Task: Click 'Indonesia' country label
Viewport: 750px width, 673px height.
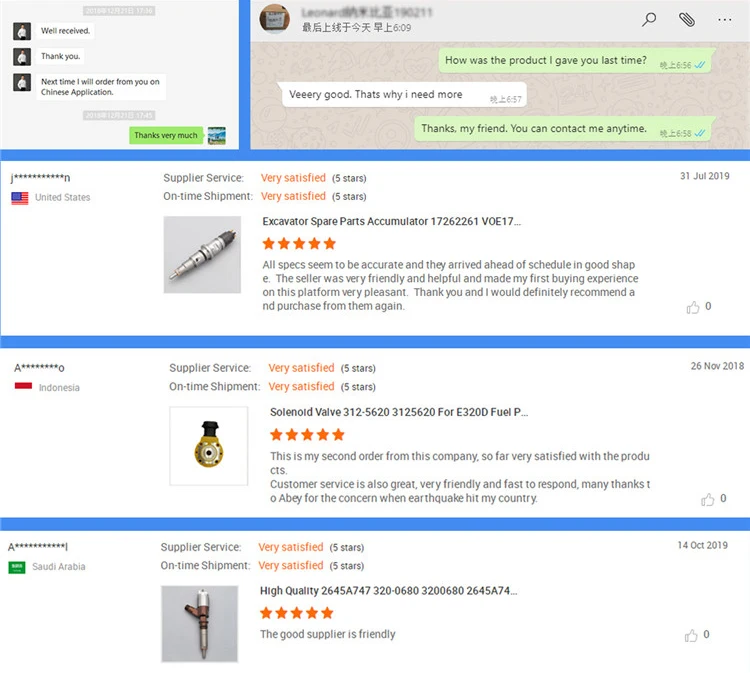Action: [x=59, y=388]
